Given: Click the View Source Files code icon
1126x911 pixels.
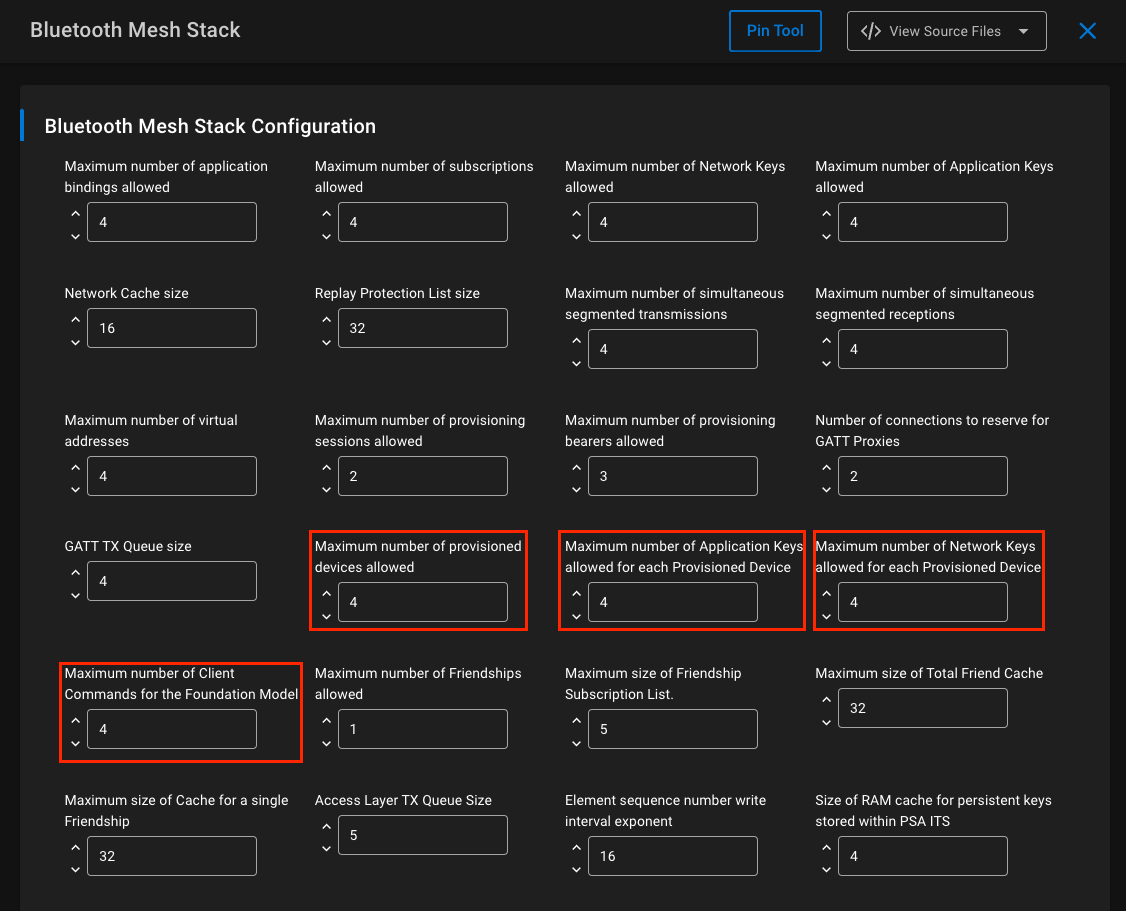Looking at the screenshot, I should click(x=869, y=31).
